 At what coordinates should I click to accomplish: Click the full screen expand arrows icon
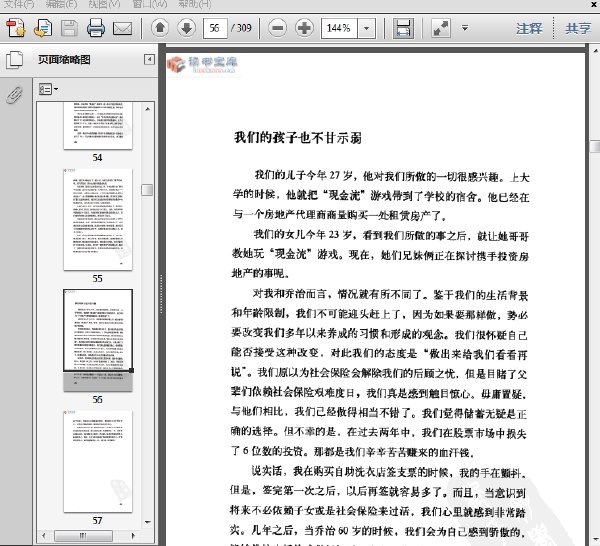click(x=440, y=28)
